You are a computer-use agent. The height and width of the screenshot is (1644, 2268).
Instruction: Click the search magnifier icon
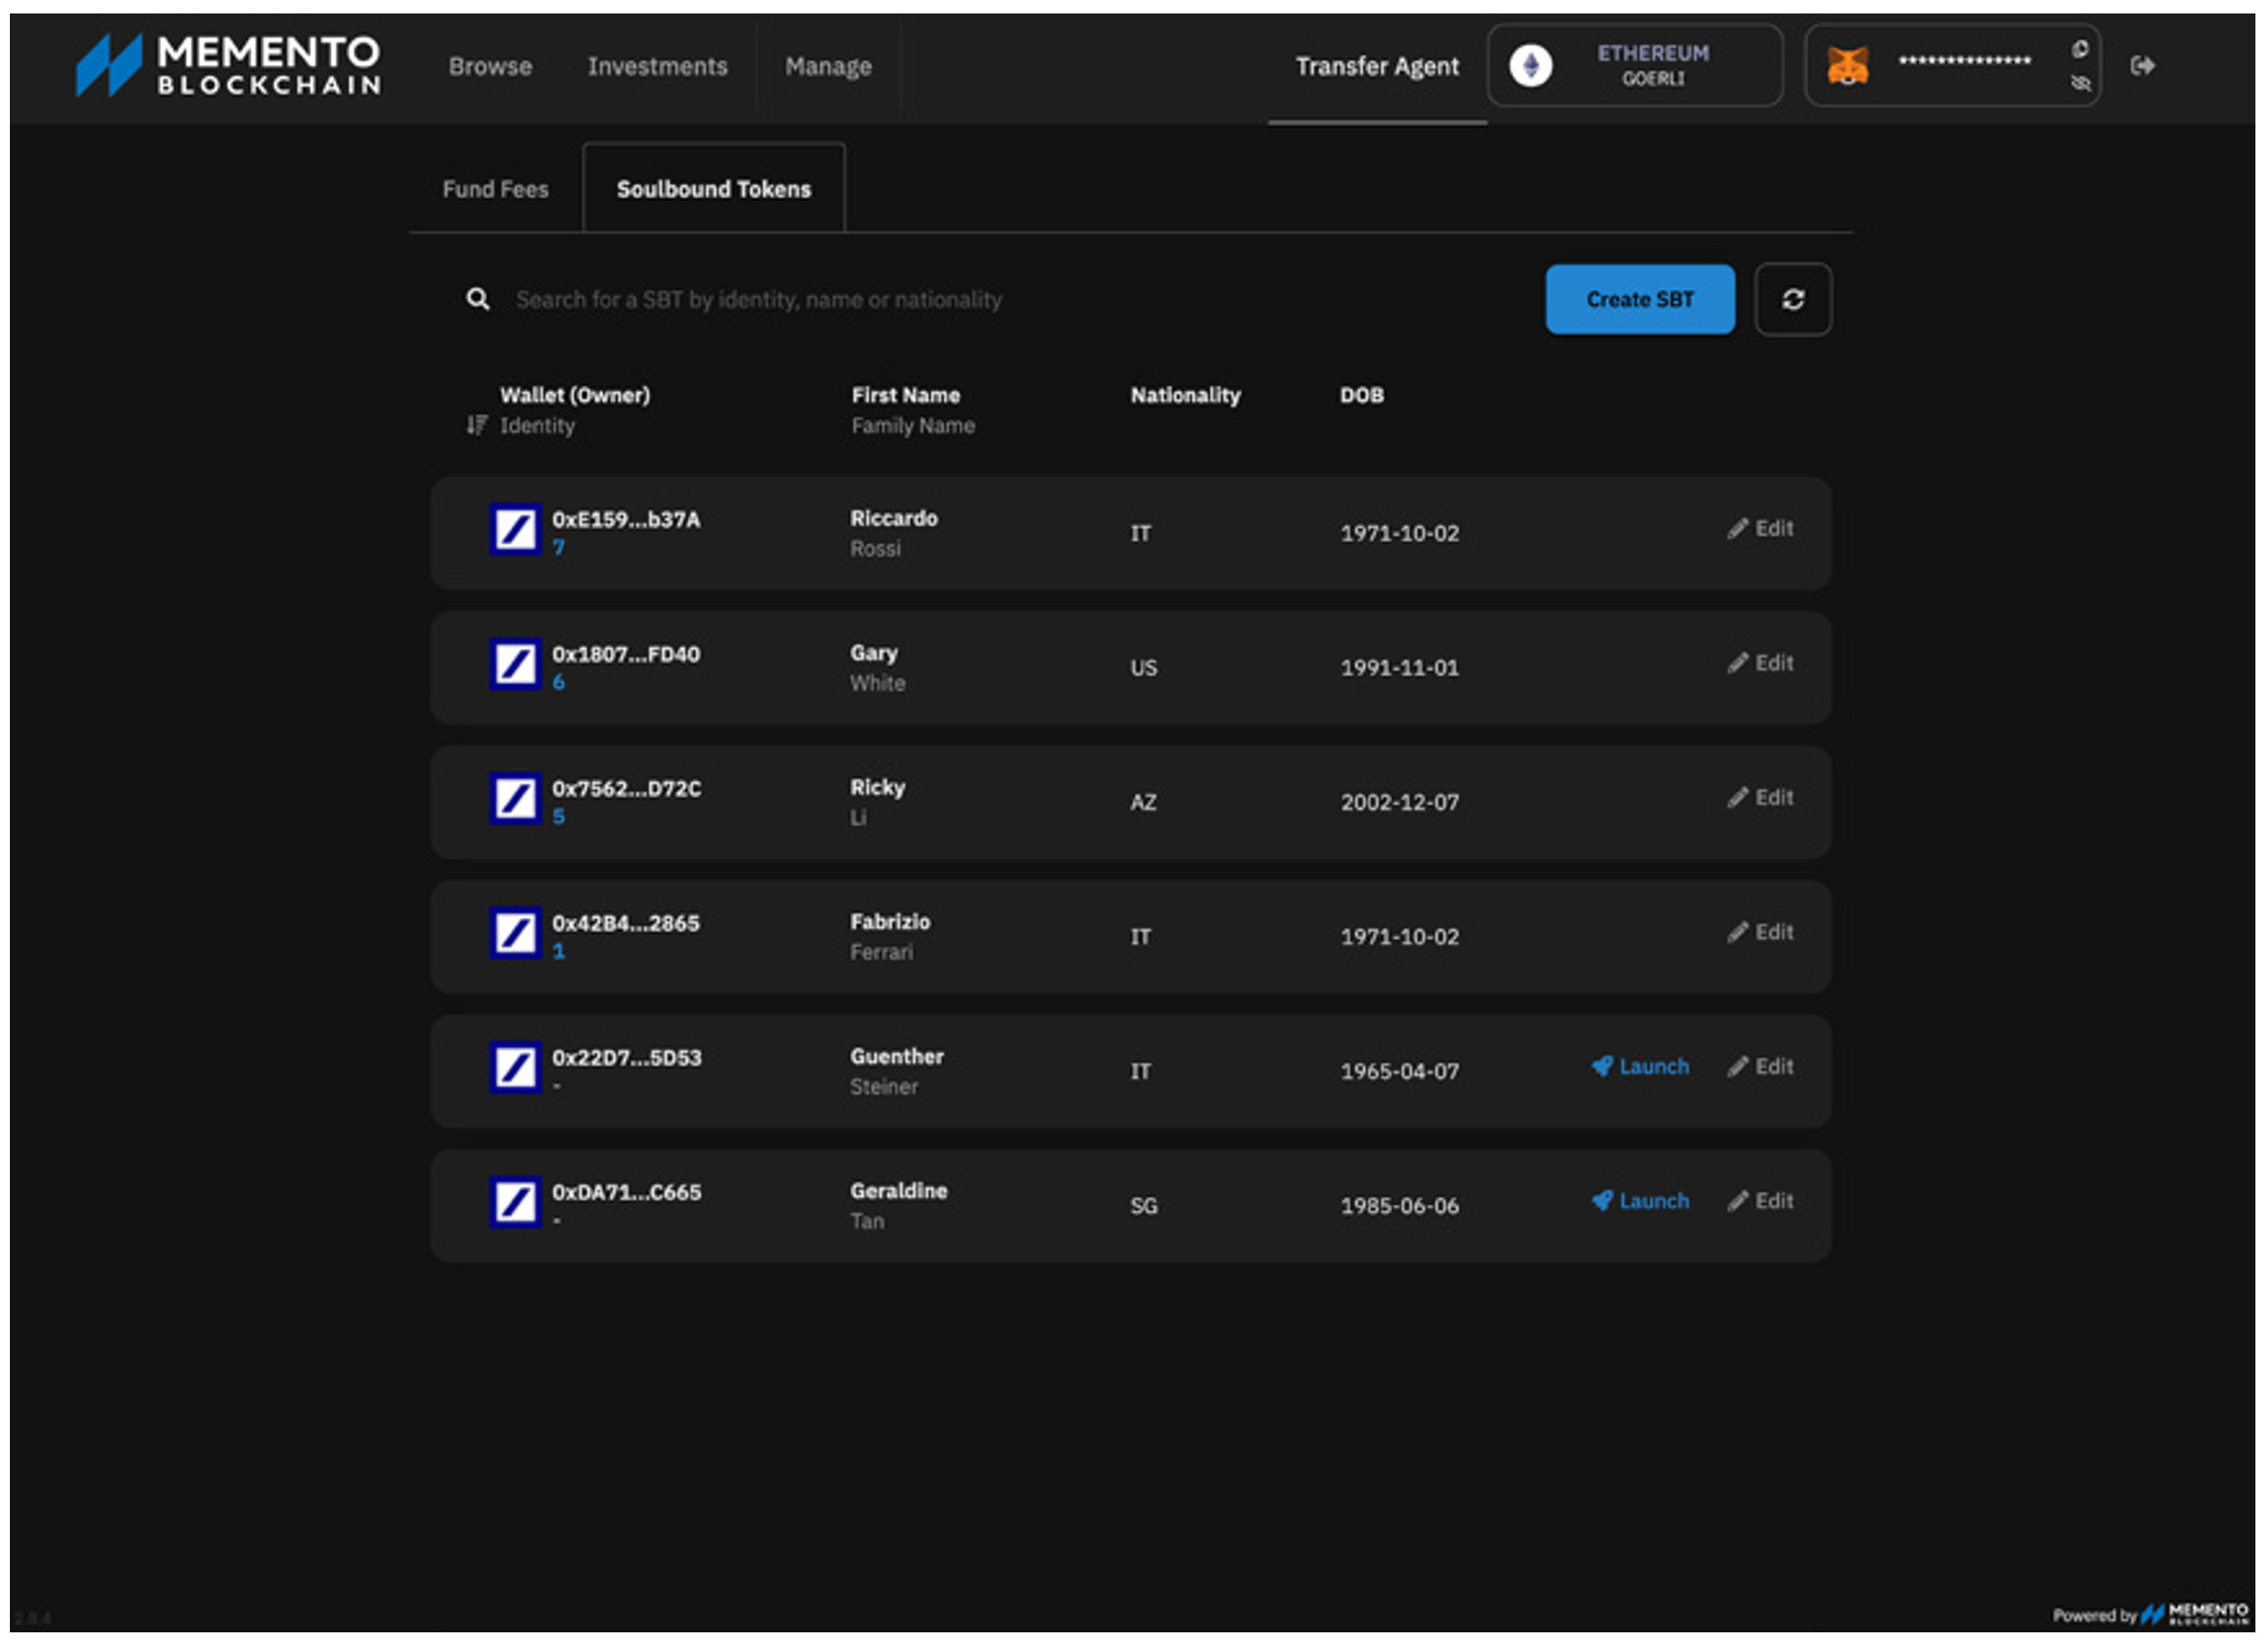478,299
